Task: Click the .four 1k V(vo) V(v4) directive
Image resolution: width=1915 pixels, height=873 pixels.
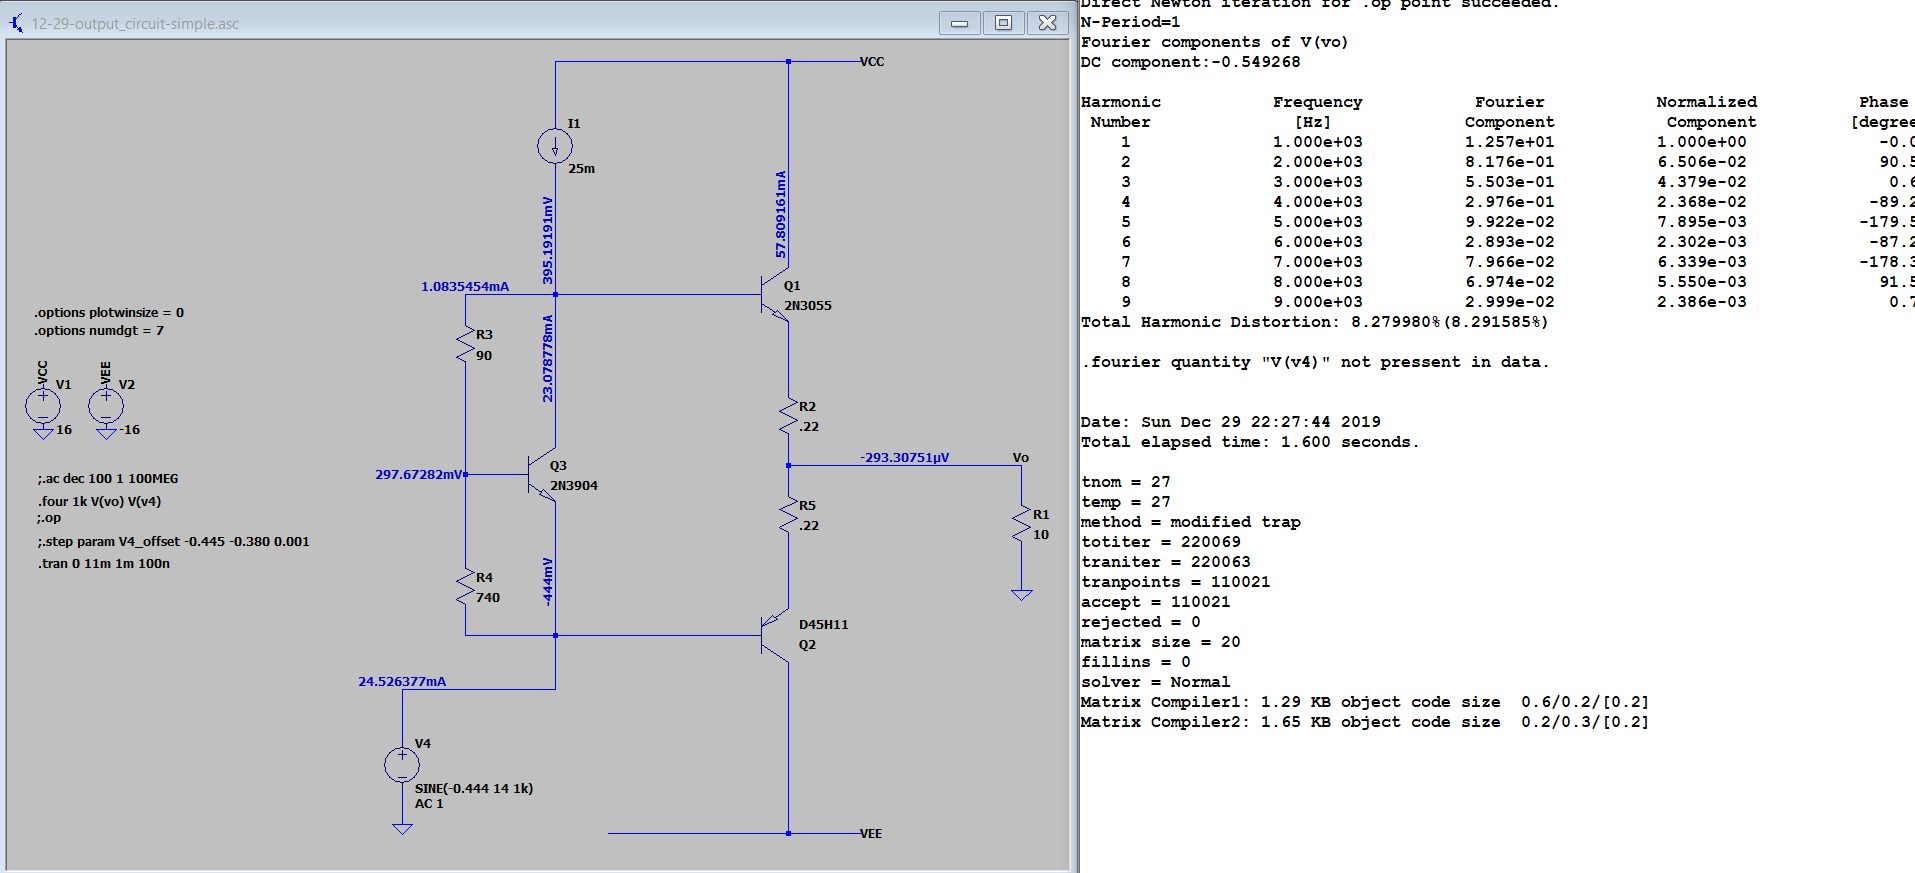Action: [100, 502]
